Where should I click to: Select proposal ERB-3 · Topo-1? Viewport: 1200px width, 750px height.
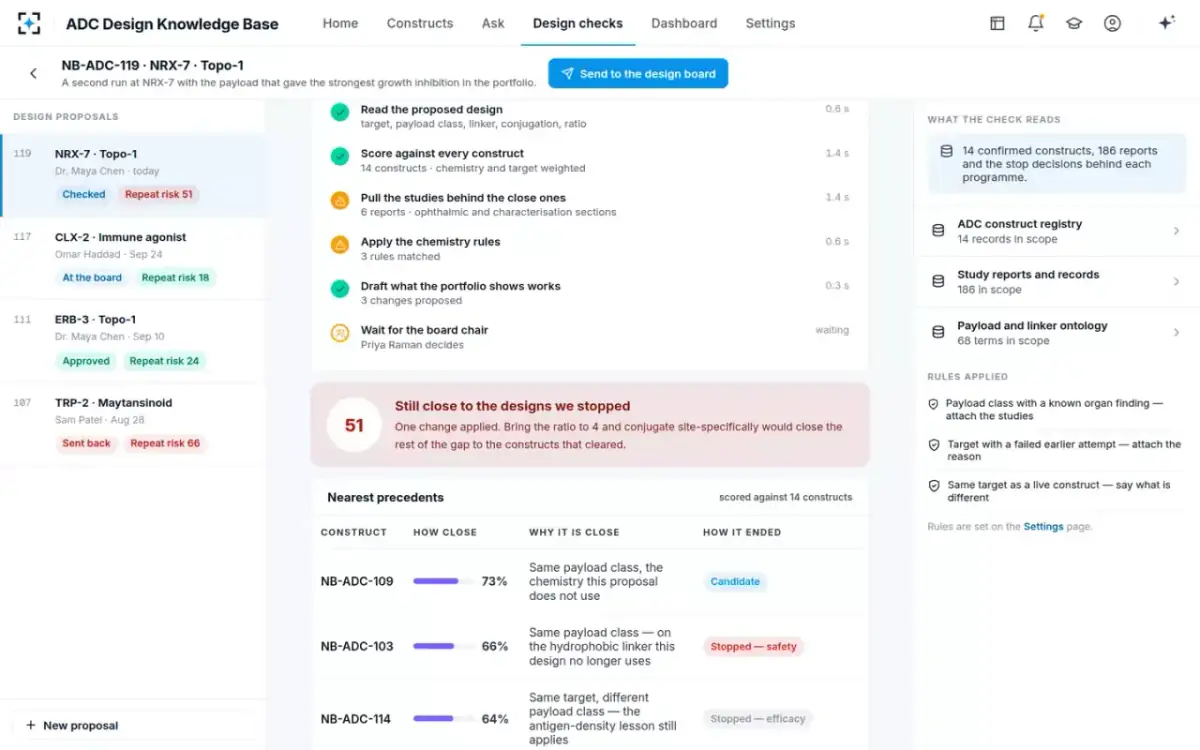point(134,340)
